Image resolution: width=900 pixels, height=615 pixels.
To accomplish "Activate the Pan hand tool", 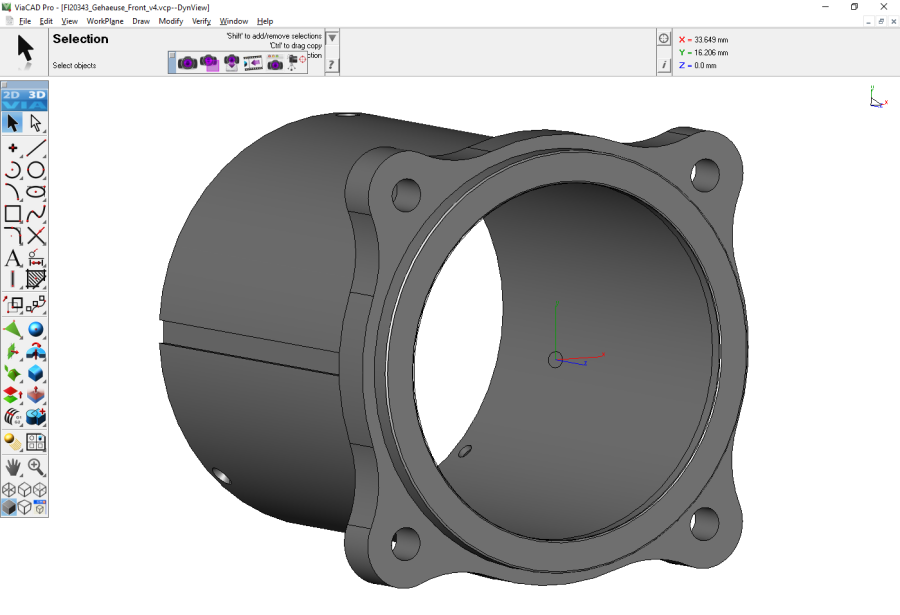I will (x=13, y=467).
